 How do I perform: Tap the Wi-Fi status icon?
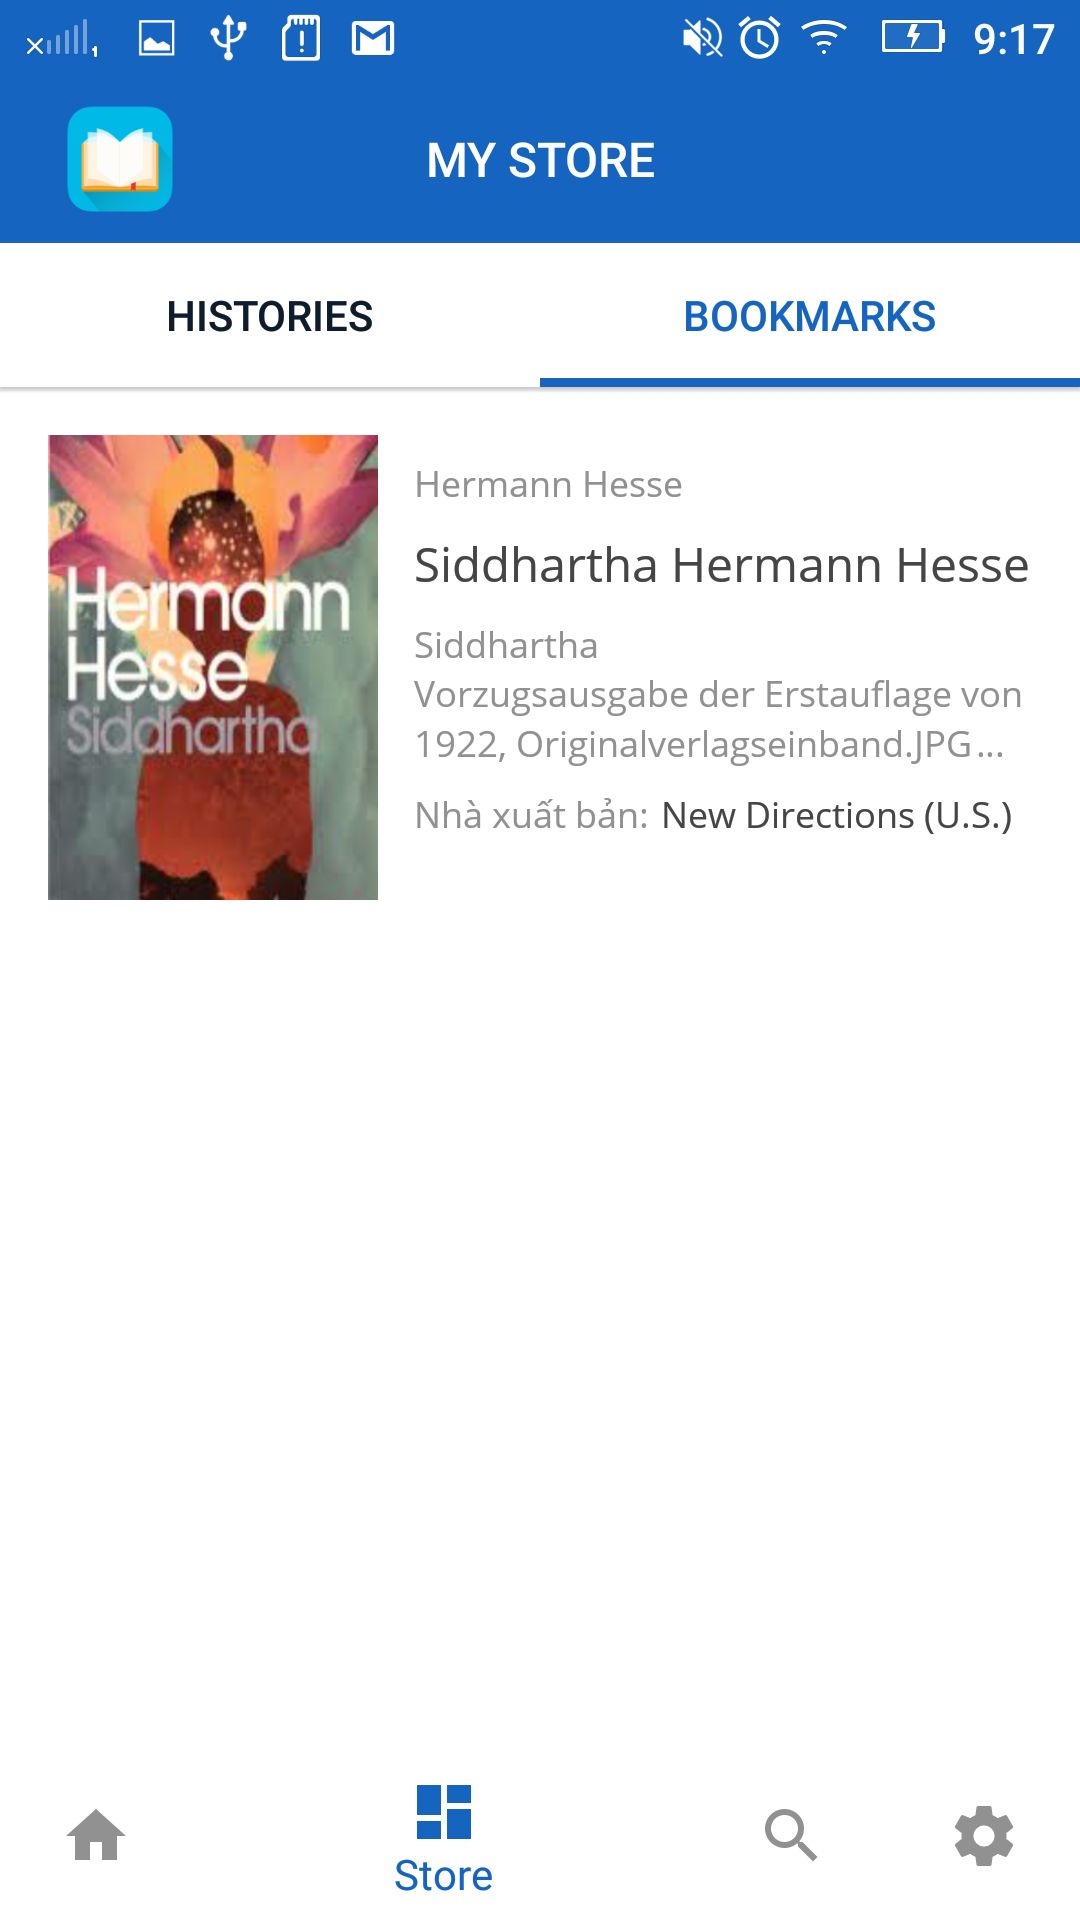point(825,38)
